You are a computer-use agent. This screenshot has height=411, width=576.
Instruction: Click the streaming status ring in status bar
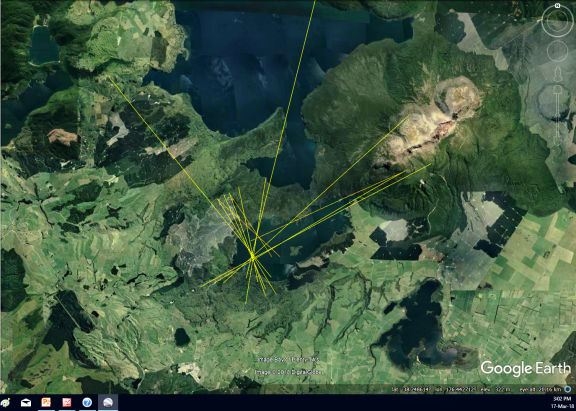[569, 389]
